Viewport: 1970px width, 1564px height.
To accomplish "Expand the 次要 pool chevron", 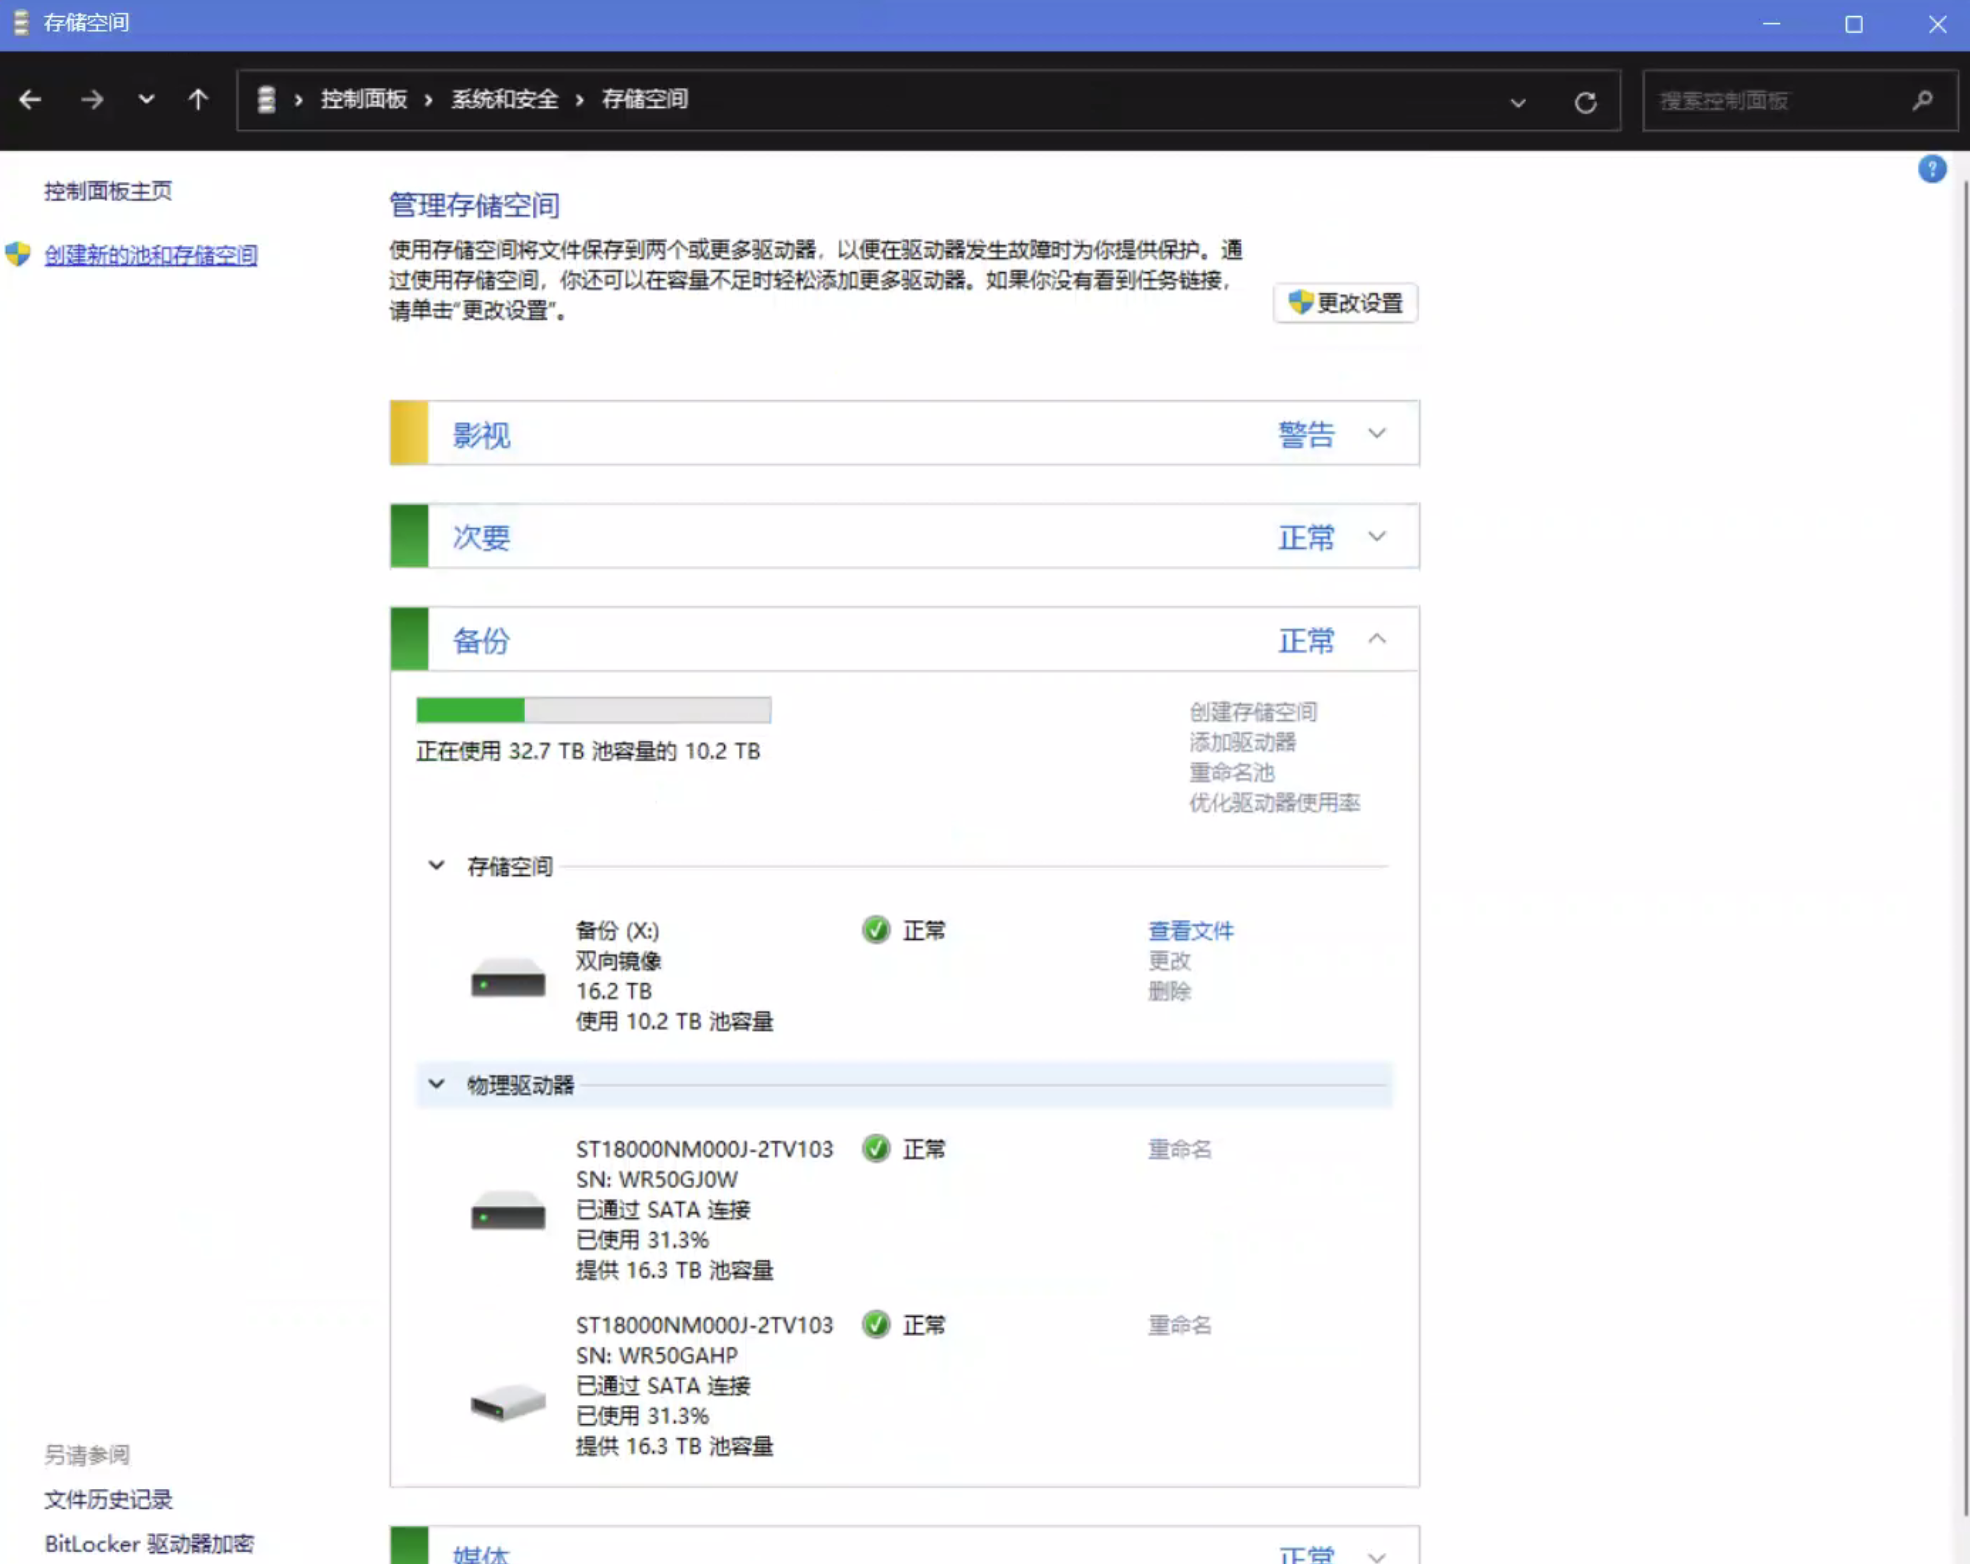I will pyautogui.click(x=1377, y=536).
